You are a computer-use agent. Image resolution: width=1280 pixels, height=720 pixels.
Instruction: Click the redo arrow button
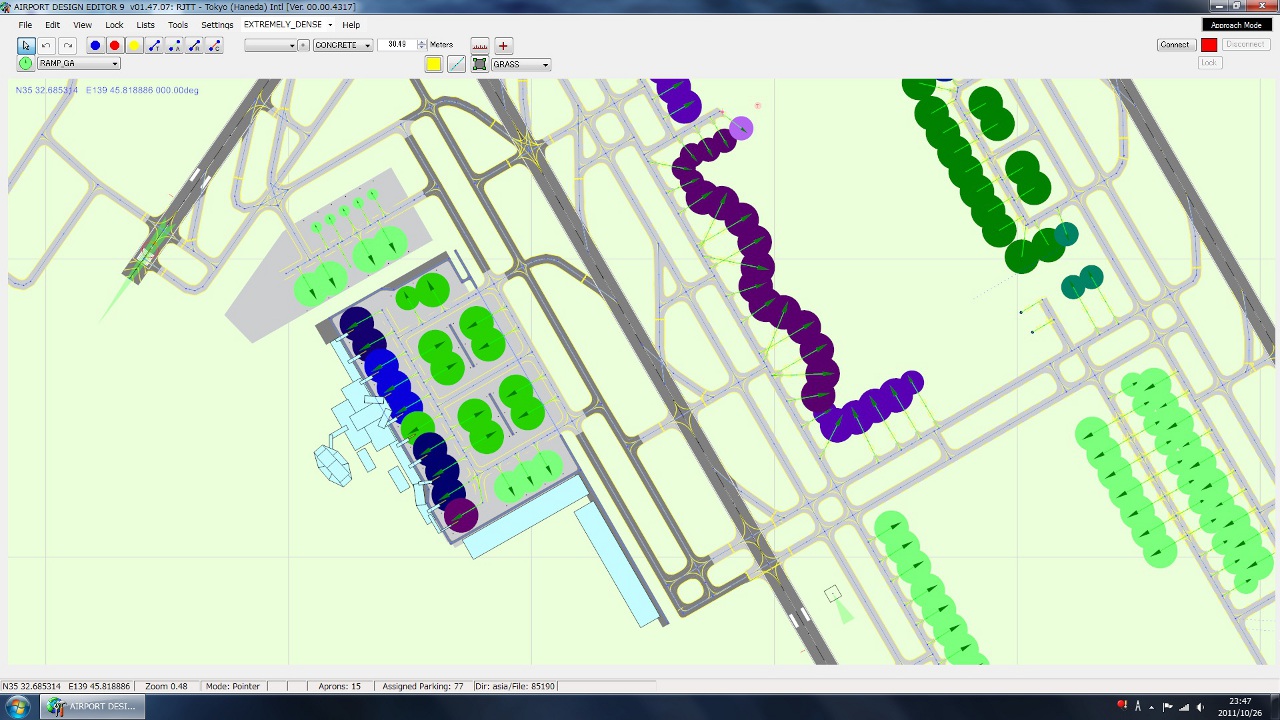67,45
